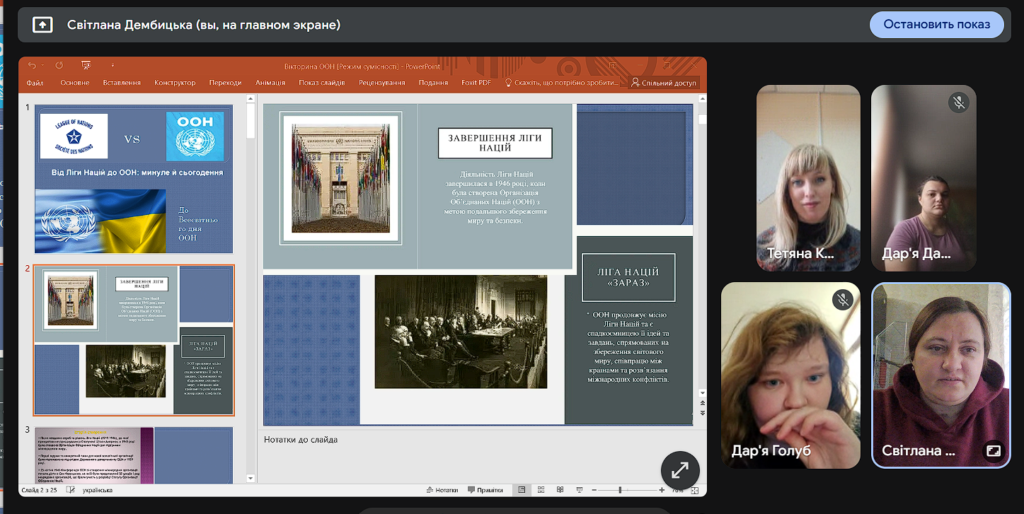Click the spell check icon in status bar
Image resolution: width=1024 pixels, height=514 pixels.
click(69, 490)
